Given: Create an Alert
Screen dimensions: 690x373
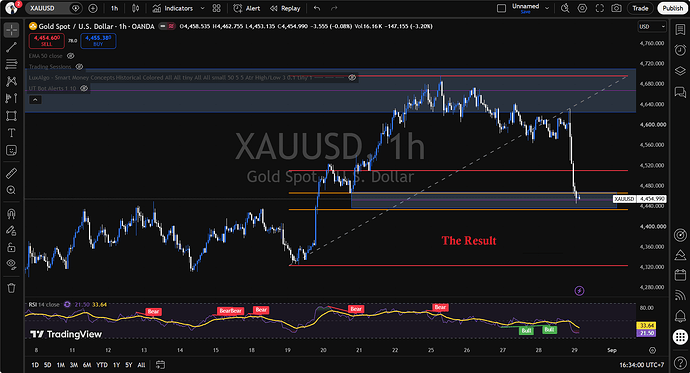Looking at the screenshot, I should coord(247,8).
